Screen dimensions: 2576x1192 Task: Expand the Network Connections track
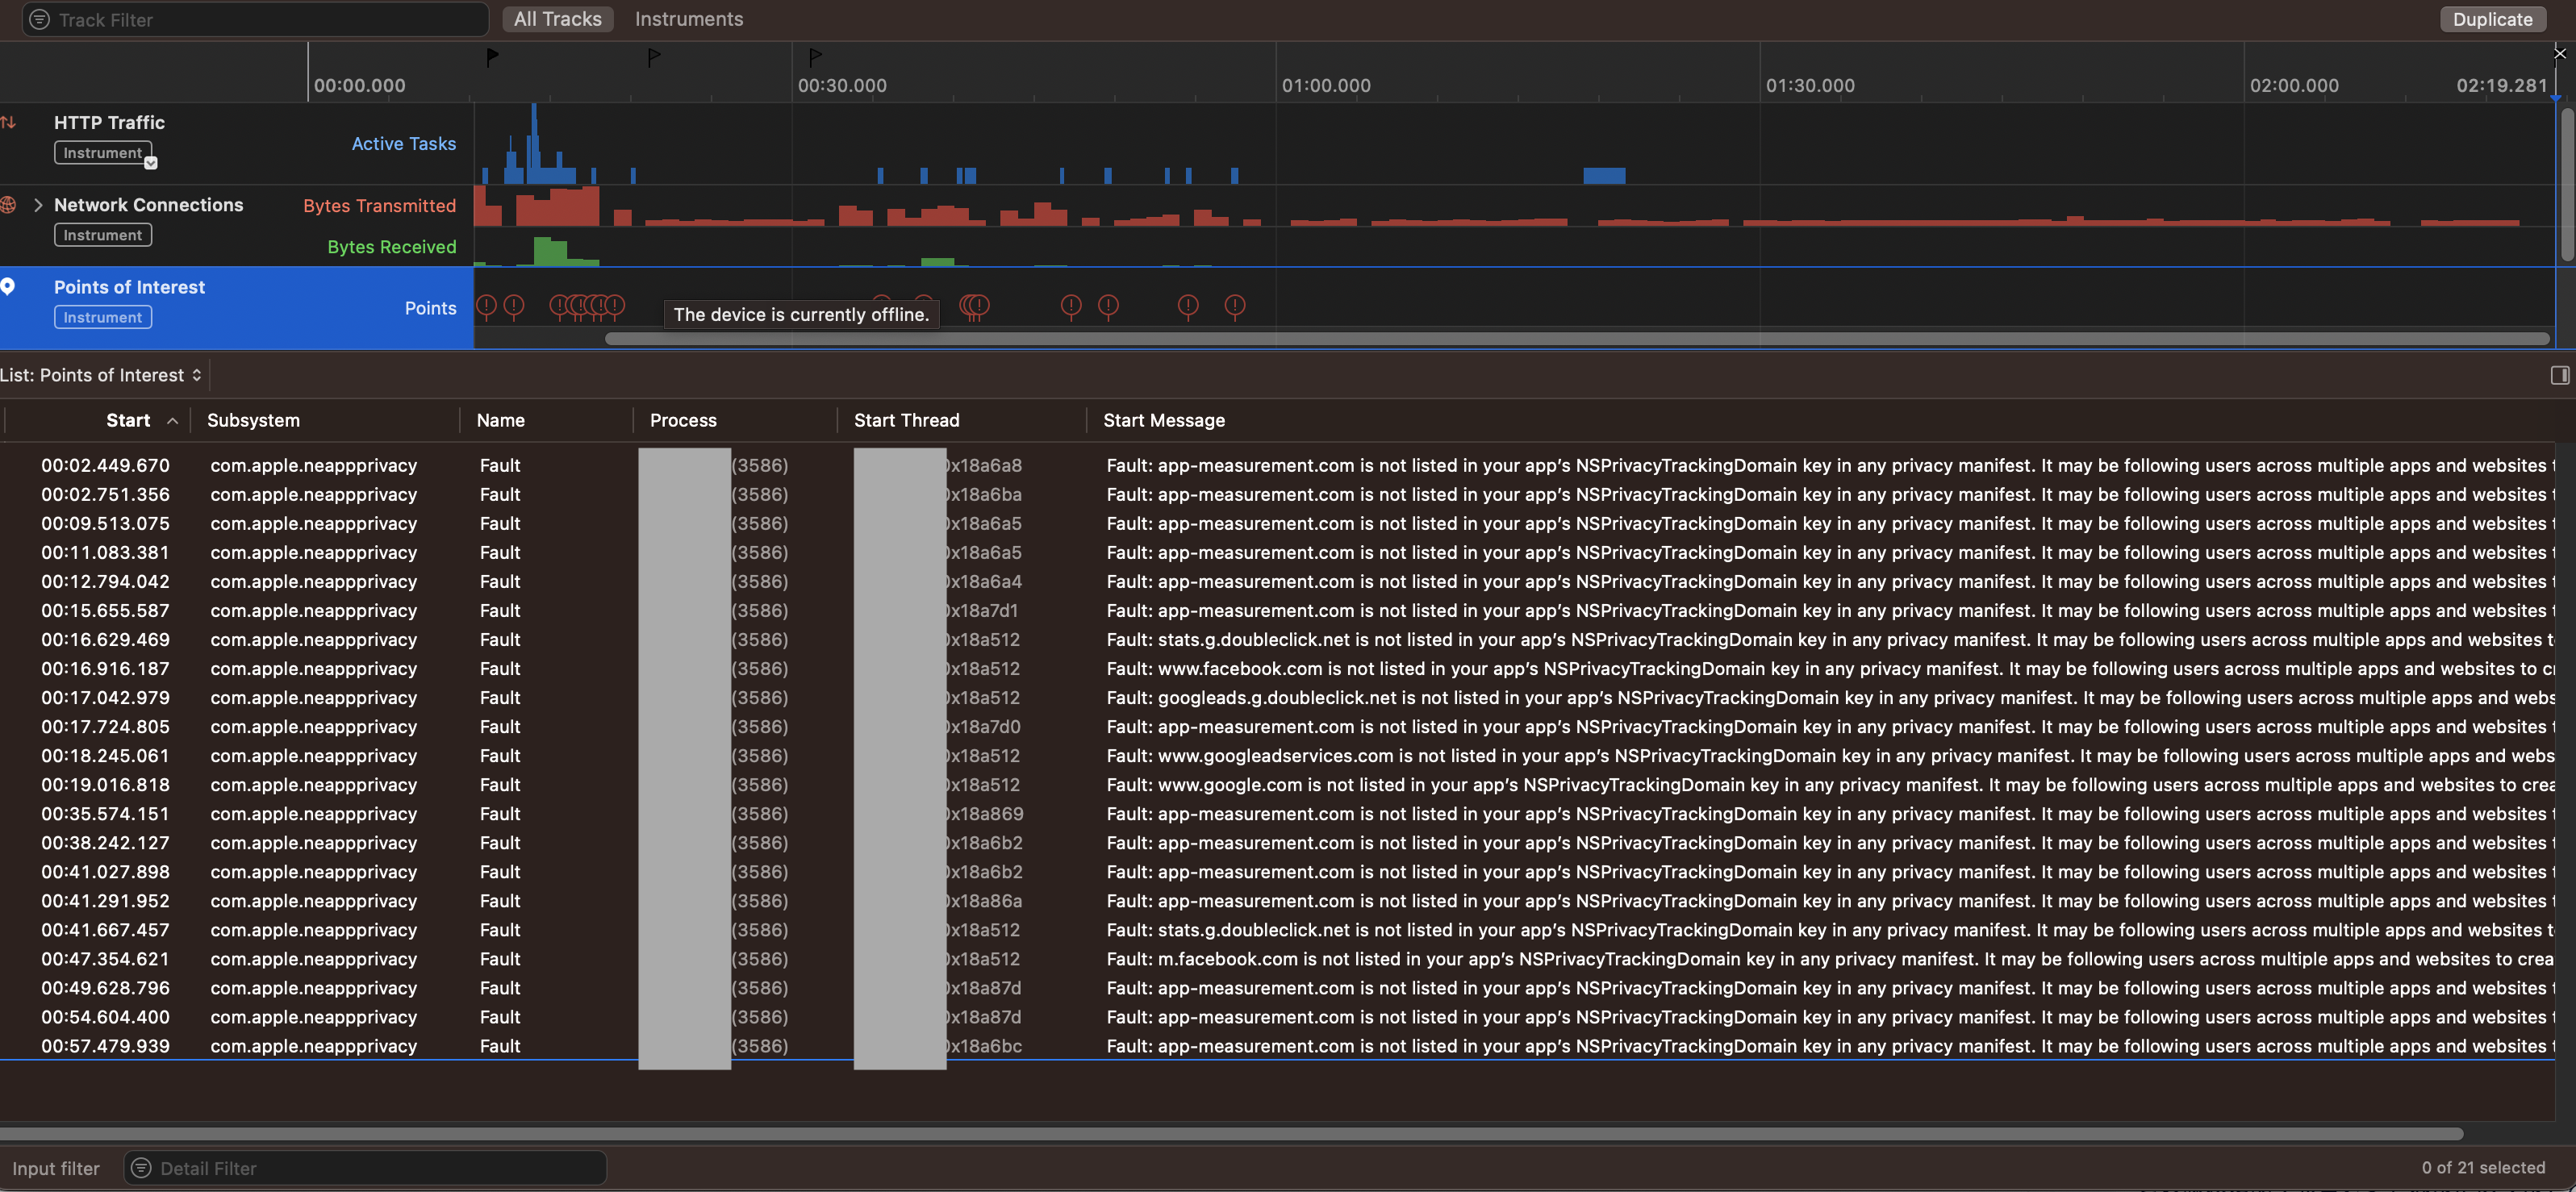[38, 205]
